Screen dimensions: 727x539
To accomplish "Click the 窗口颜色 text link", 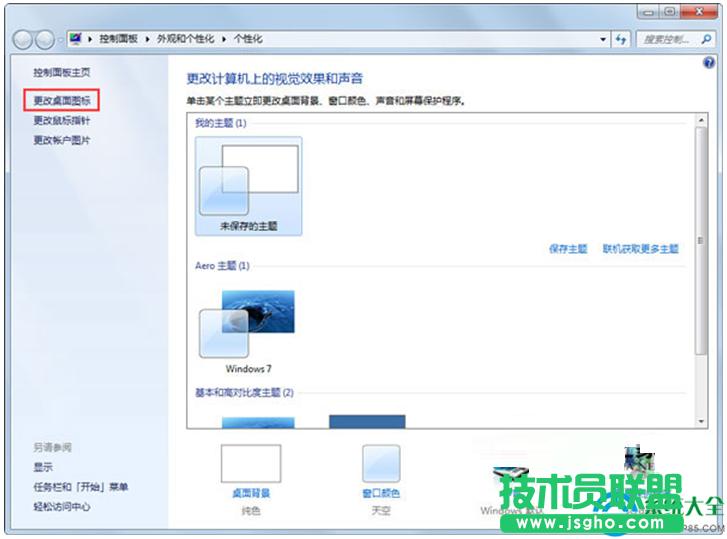I will click(x=381, y=493).
